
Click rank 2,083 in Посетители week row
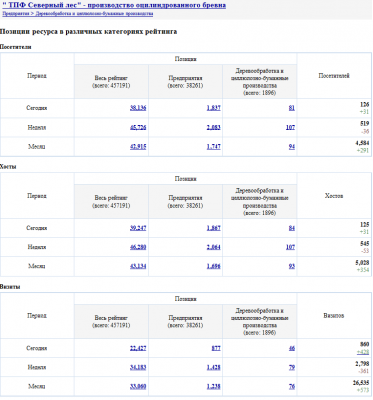pyautogui.click(x=214, y=127)
